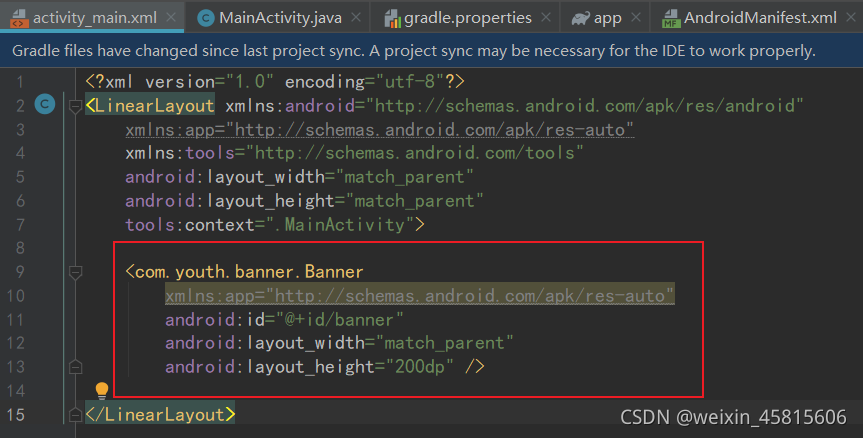Click the class icon on MainActivity.java tab
This screenshot has height=438, width=863.
tap(206, 19)
